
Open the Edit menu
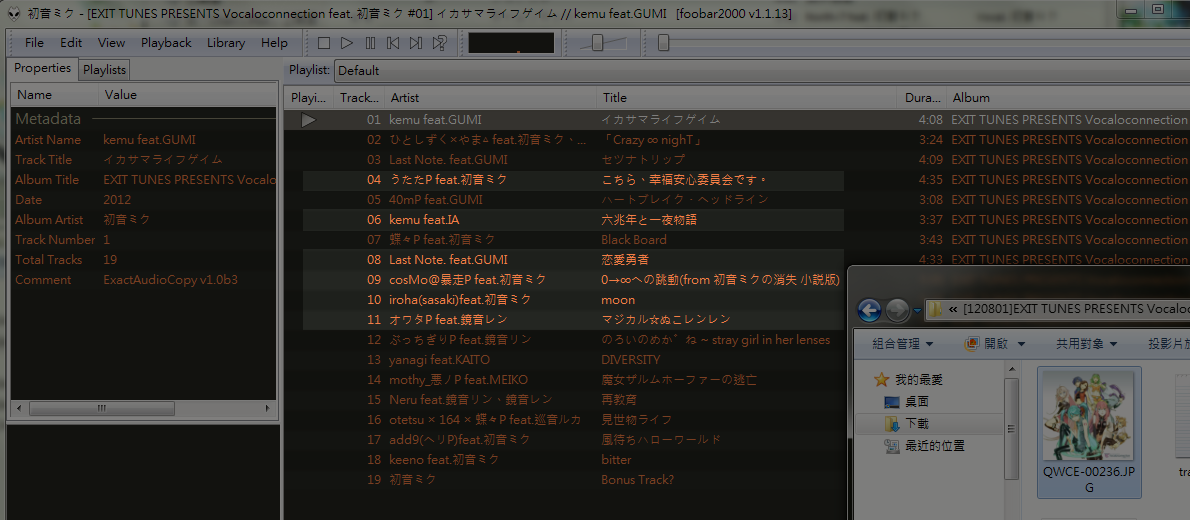71,43
